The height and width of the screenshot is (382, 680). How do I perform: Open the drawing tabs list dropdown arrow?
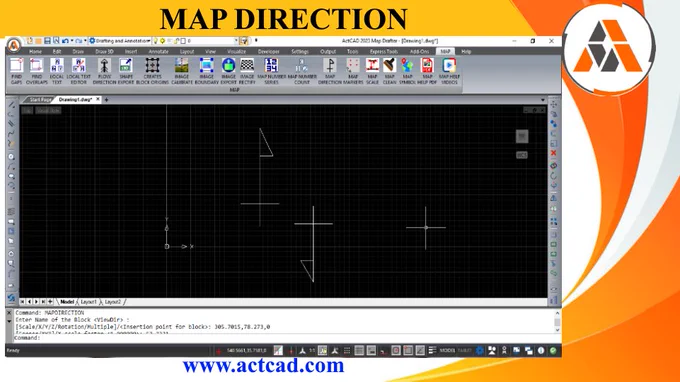(x=543, y=100)
